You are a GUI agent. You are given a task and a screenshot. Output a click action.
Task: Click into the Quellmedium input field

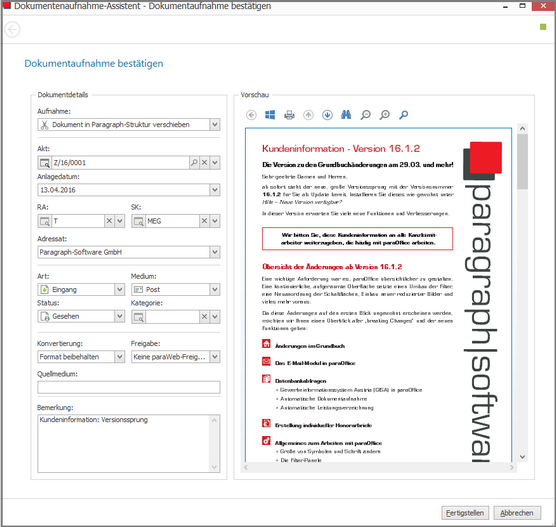pyautogui.click(x=129, y=387)
